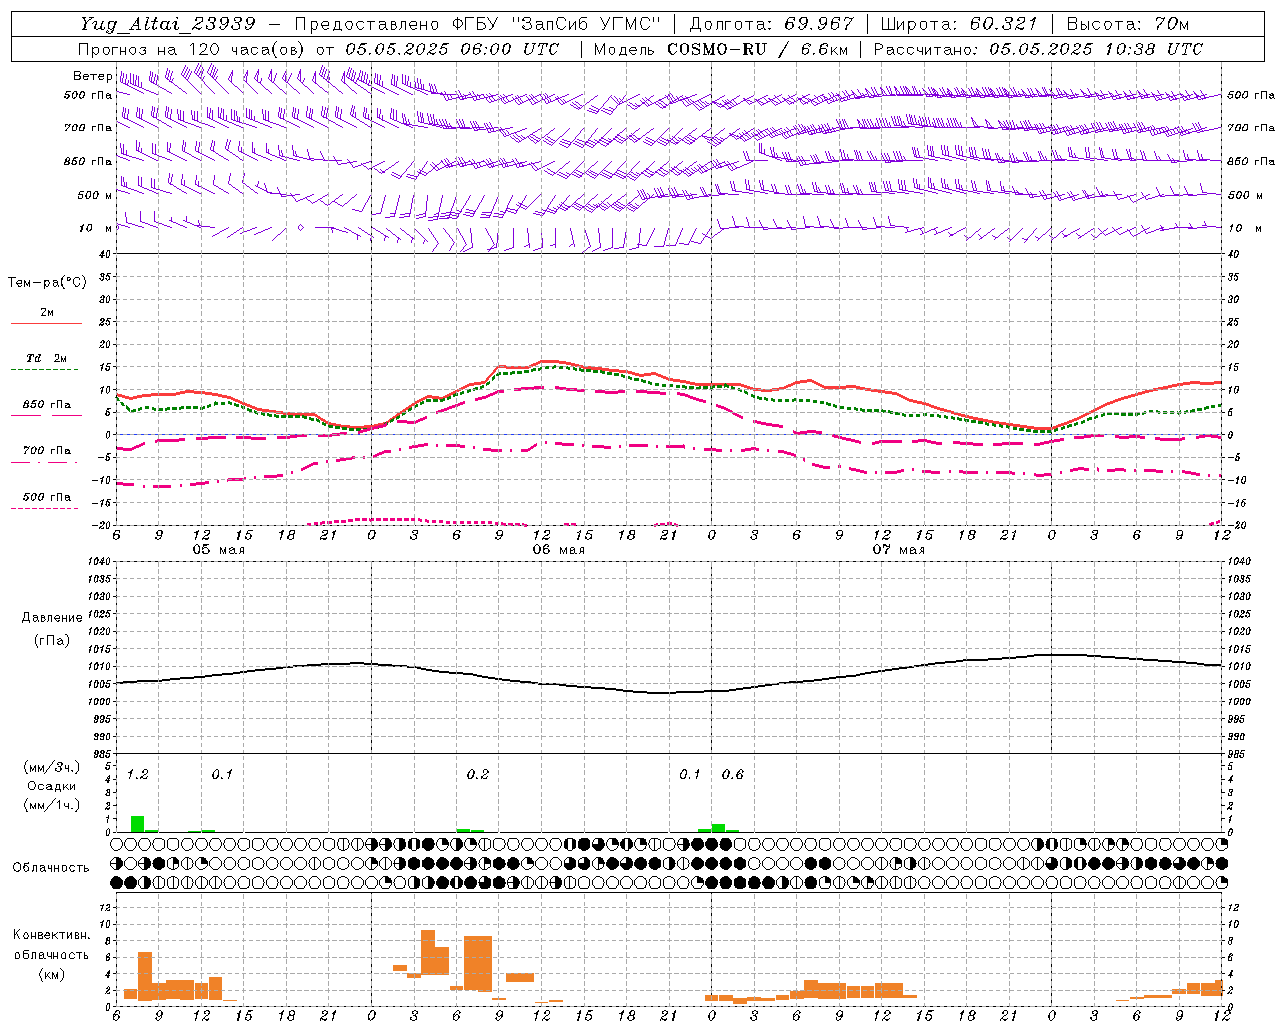Viewport: 1280px width, 1024px height.
Task: Click the Рассчитано: 05.05.2025 10:38 UTC timestamp
Action: pyautogui.click(x=1038, y=49)
